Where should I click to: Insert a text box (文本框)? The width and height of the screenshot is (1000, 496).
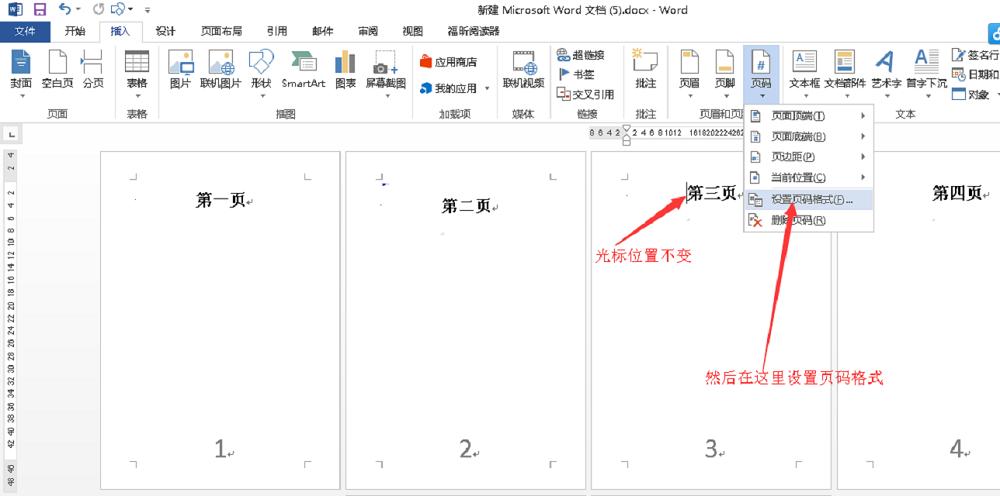[x=805, y=74]
